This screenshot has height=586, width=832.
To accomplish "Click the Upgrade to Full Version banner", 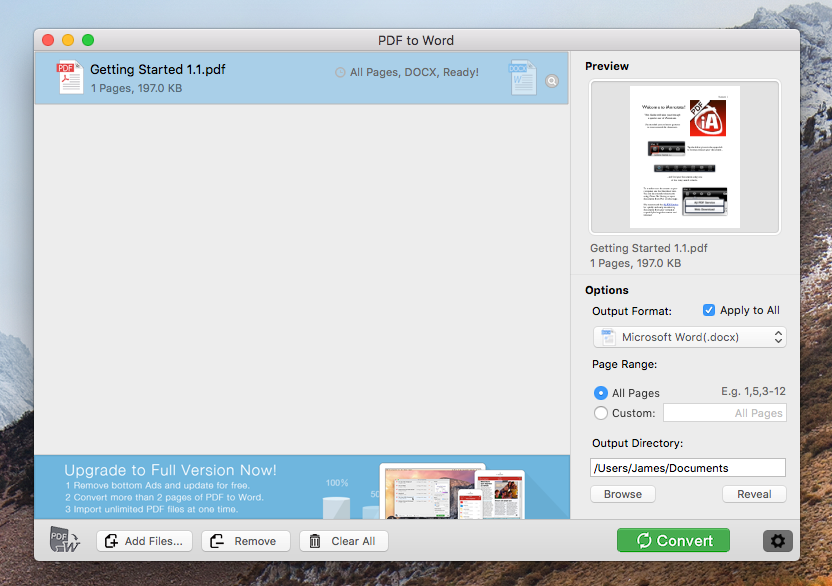I will pyautogui.click(x=302, y=487).
